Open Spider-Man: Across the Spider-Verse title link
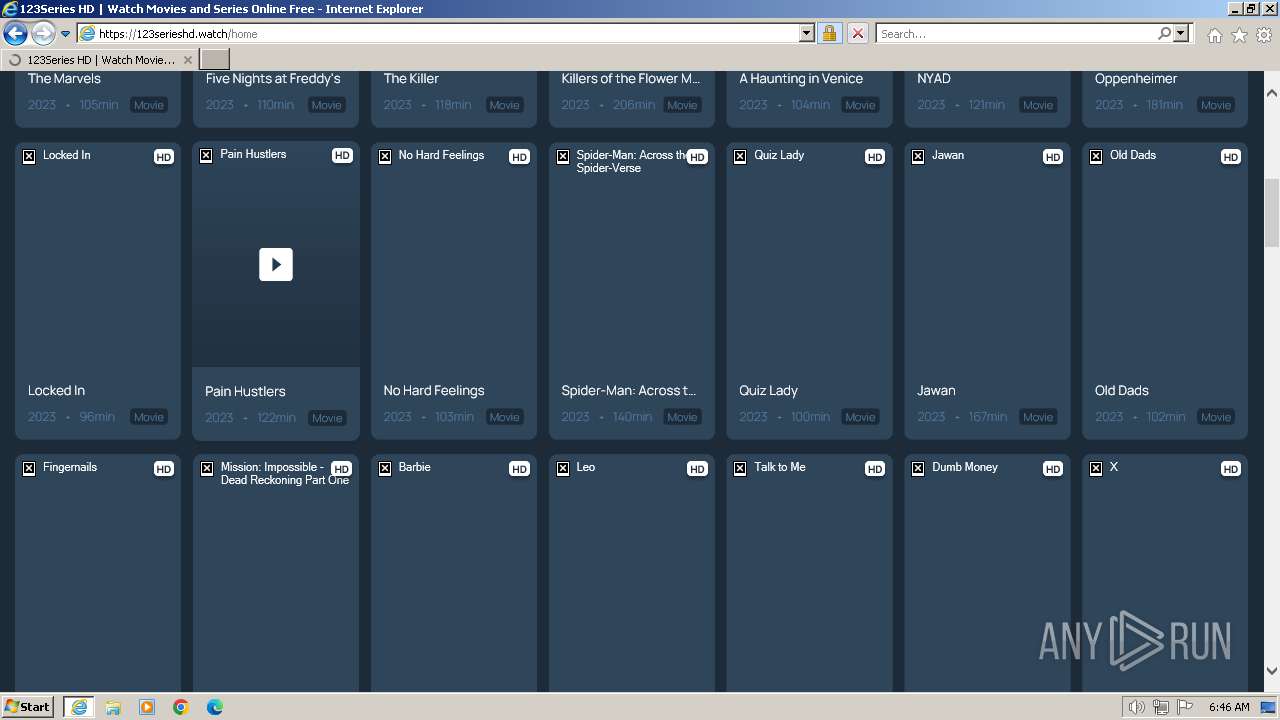 pos(629,390)
